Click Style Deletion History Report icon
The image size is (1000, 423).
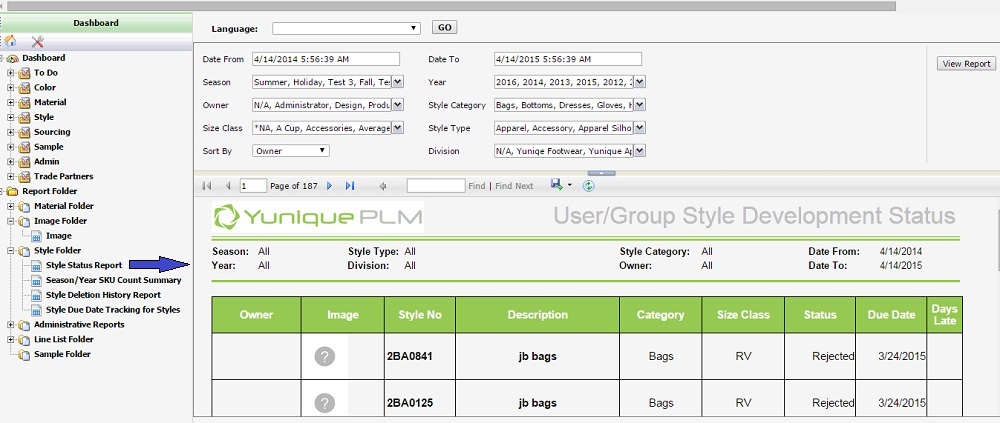tap(36, 295)
